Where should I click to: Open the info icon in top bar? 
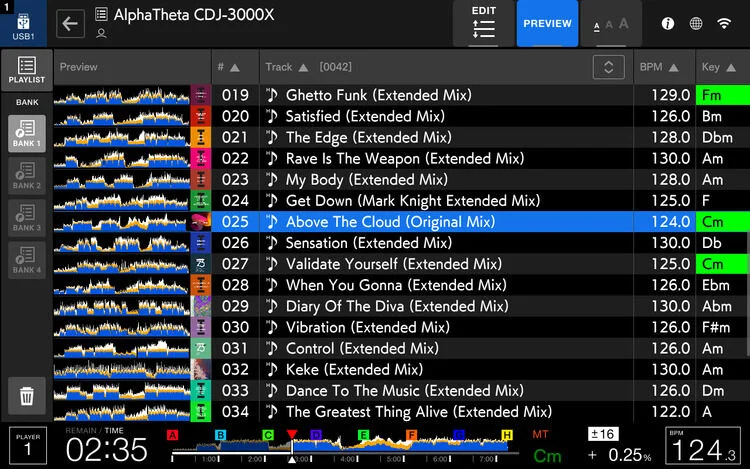click(667, 23)
